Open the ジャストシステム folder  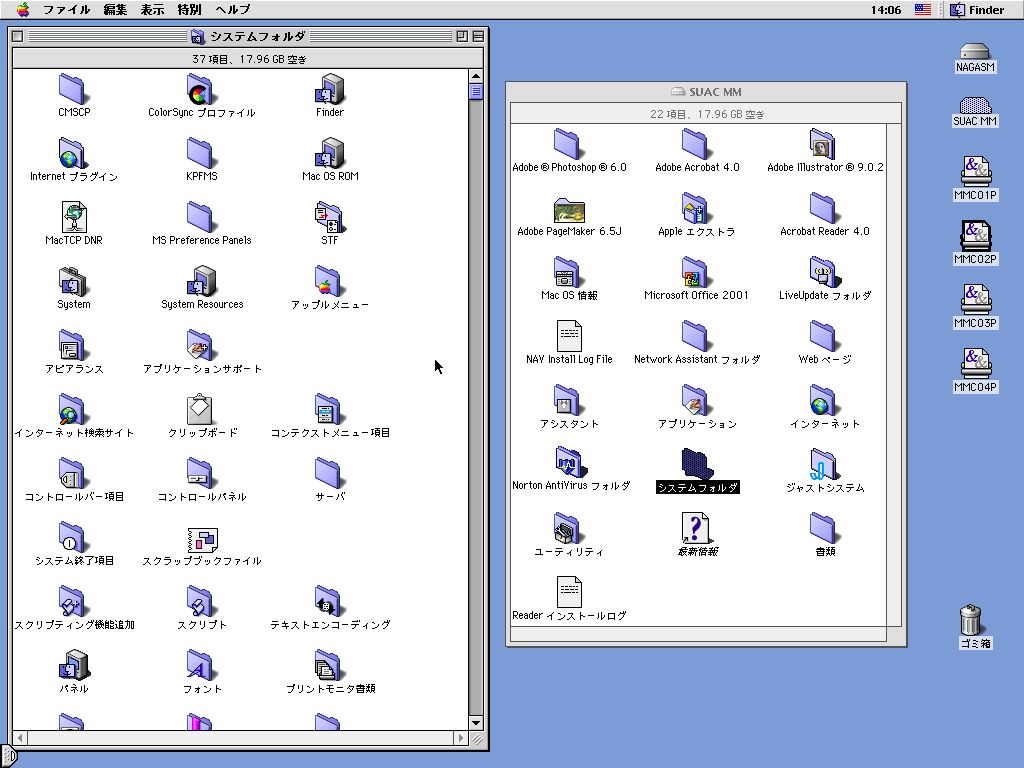pyautogui.click(x=824, y=464)
